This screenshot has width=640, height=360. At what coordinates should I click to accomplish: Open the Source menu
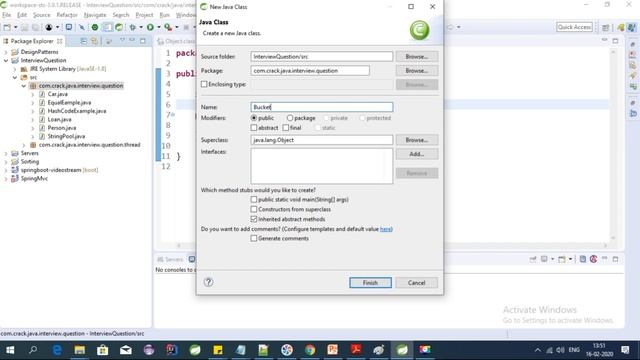click(42, 15)
